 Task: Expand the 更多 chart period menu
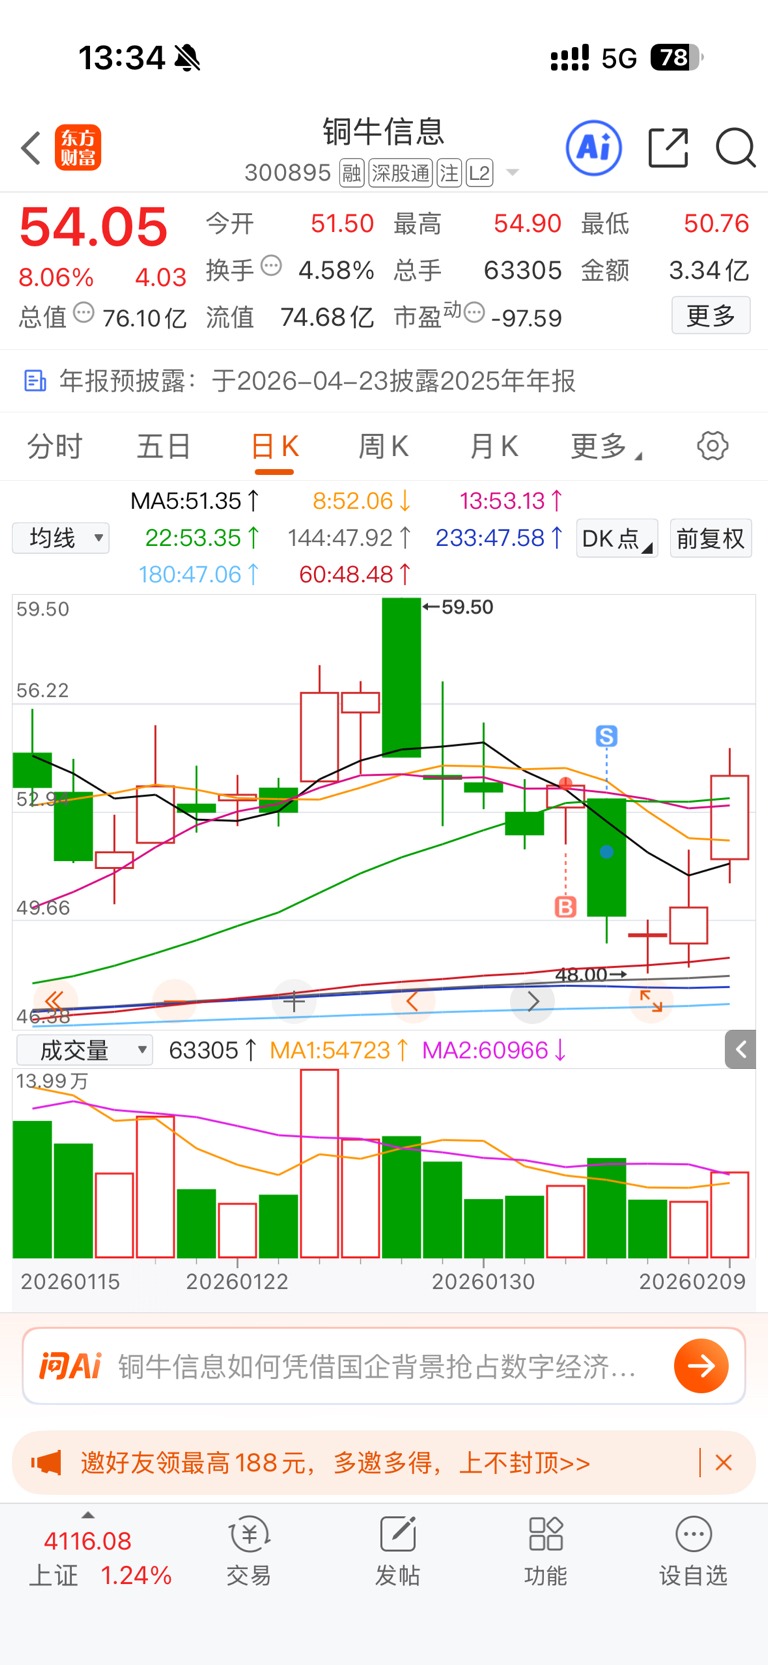(x=606, y=446)
